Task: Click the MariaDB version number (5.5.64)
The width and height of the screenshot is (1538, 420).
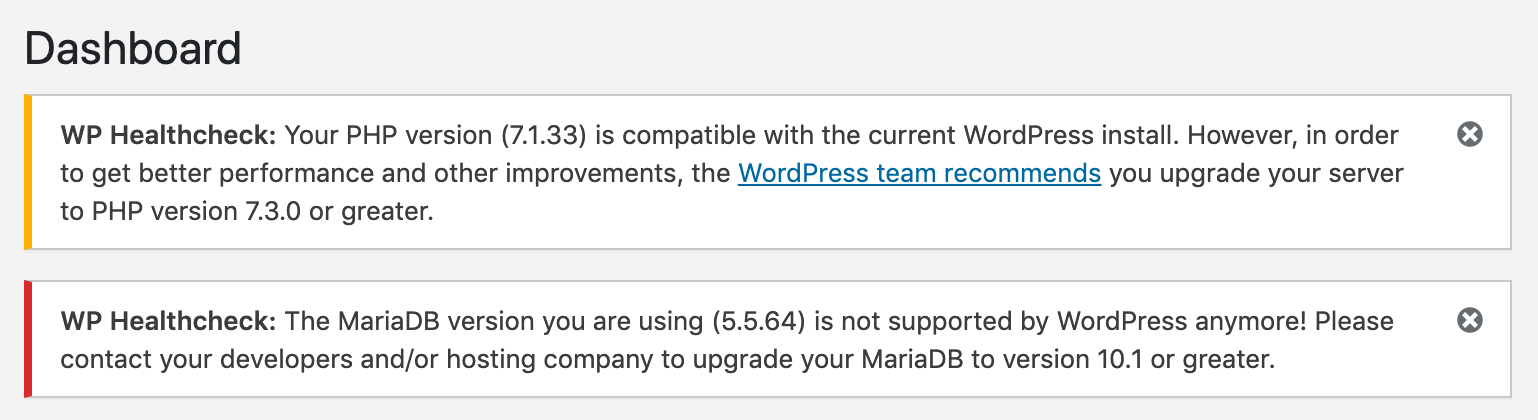Action: click(x=763, y=321)
